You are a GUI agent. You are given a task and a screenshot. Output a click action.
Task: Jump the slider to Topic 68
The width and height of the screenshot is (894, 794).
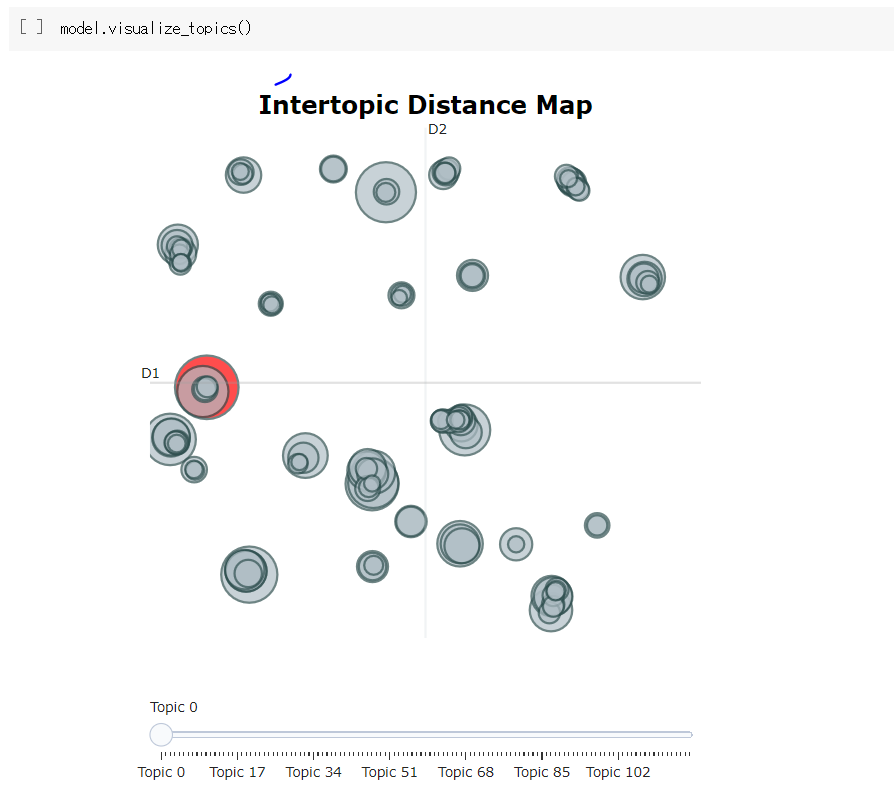click(x=466, y=772)
